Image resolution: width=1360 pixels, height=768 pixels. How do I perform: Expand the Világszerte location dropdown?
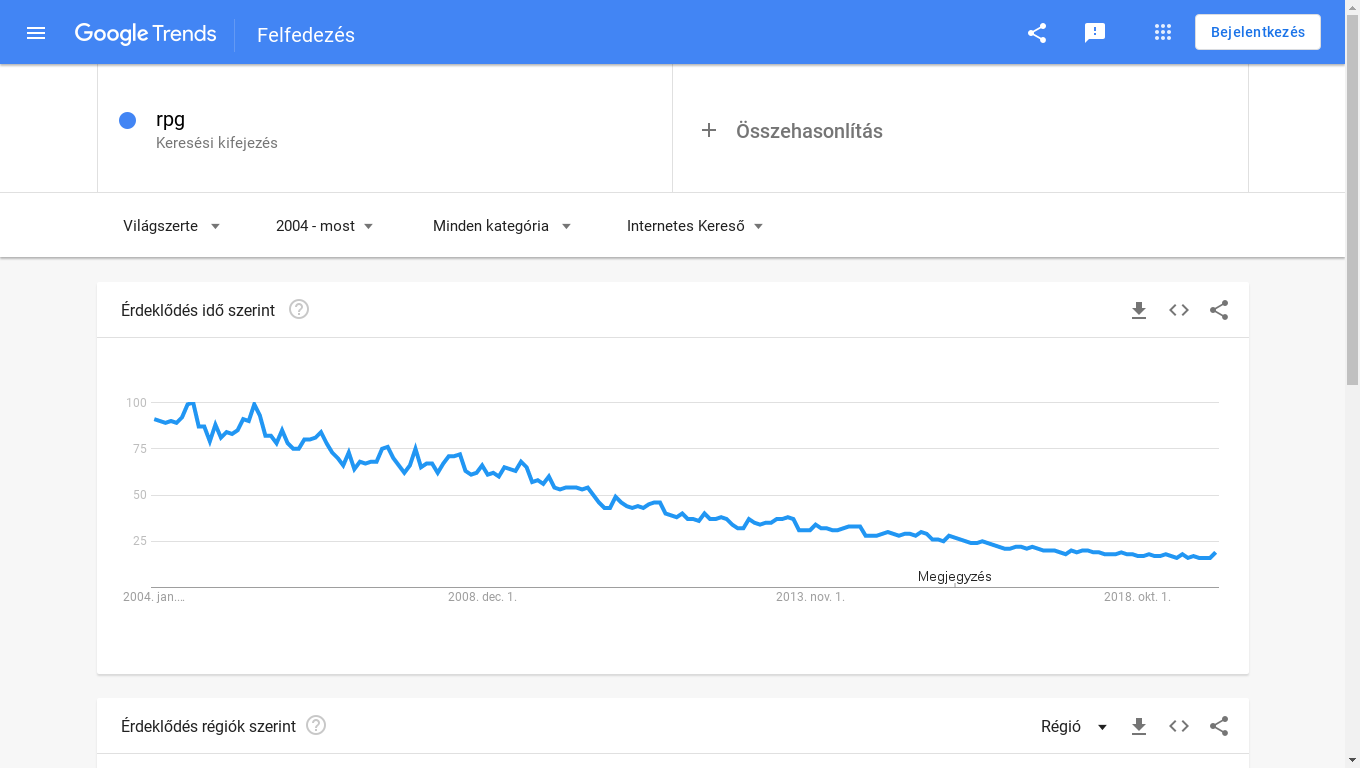coord(172,226)
